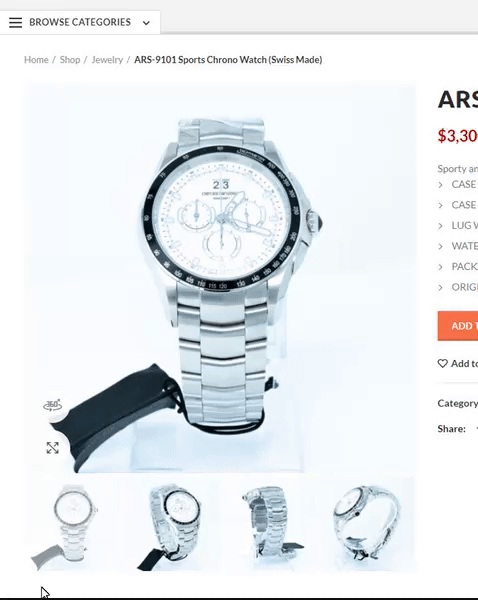This screenshot has width=478, height=600.
Task: Open the Shop breadcrumb link
Action: [70, 60]
